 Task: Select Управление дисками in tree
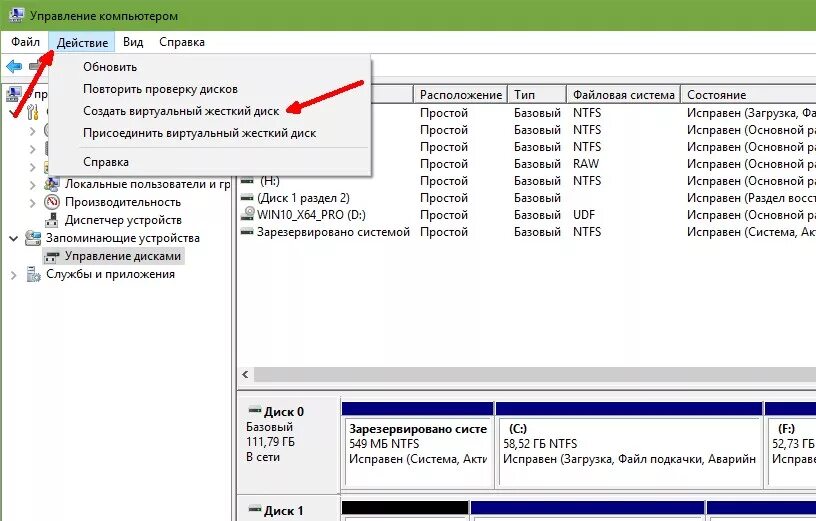coord(123,256)
